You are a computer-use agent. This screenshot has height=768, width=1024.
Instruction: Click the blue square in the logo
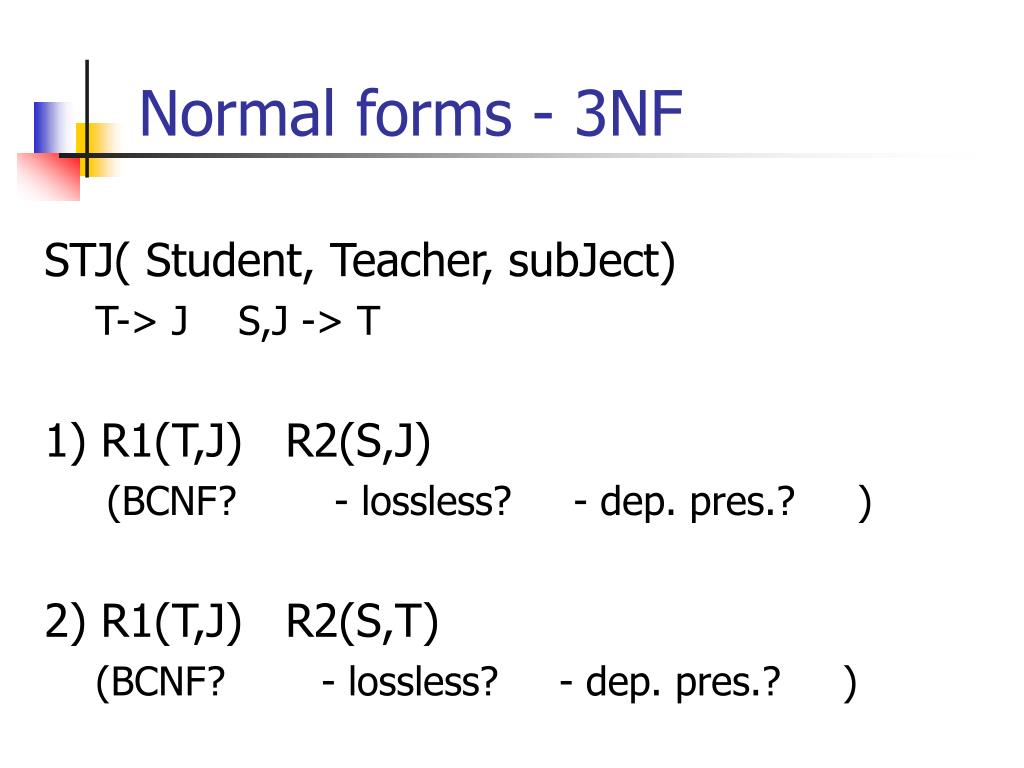coord(55,127)
